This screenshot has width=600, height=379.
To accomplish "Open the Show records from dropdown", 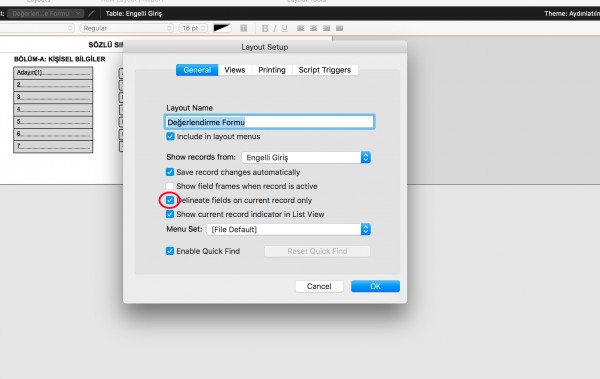I will pos(306,157).
